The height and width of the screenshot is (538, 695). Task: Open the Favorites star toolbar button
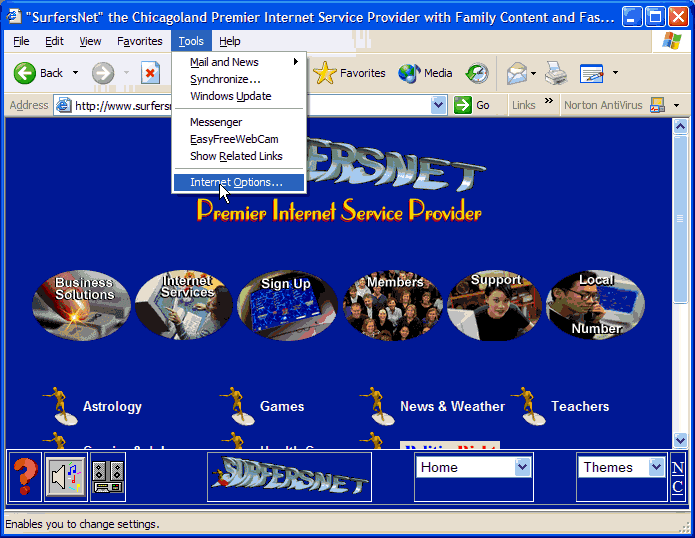click(x=349, y=73)
